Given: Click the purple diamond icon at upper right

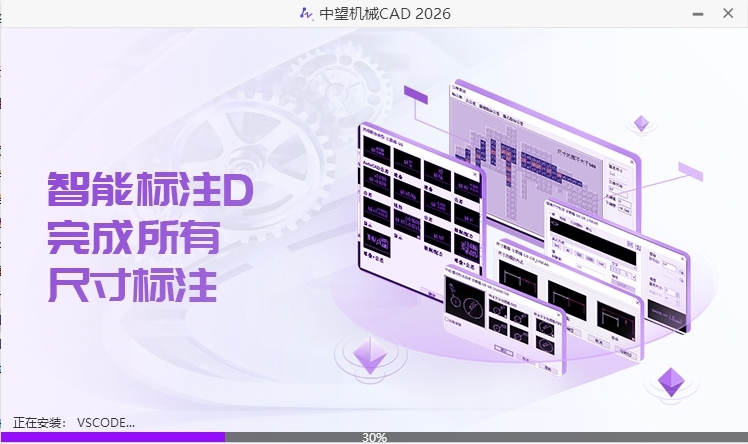Looking at the screenshot, I should (x=641, y=124).
